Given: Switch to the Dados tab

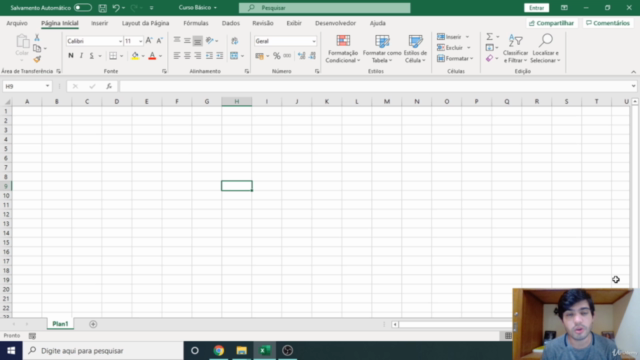Looking at the screenshot, I should click(231, 23).
